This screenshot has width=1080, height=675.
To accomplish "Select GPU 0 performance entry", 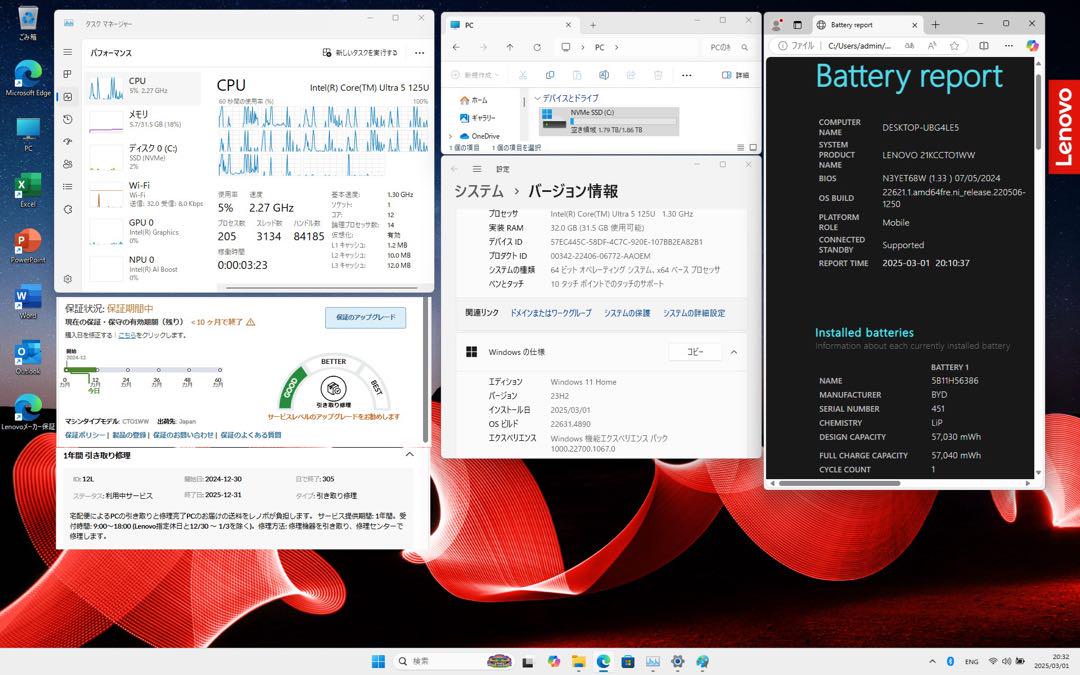I will 143,231.
